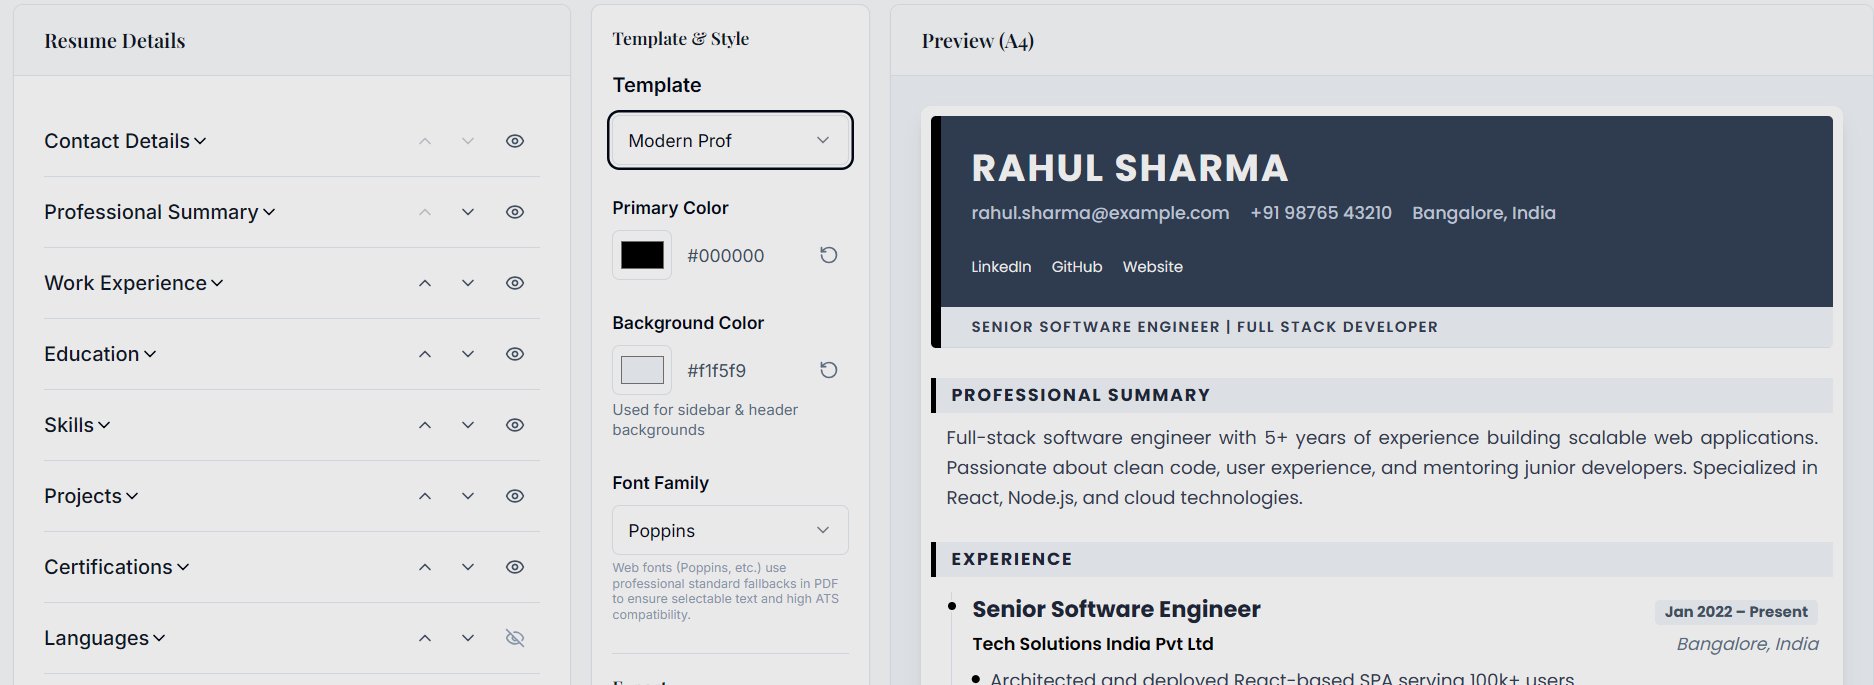1874x685 pixels.
Task: Open the Font Family dropdown
Action: click(729, 530)
